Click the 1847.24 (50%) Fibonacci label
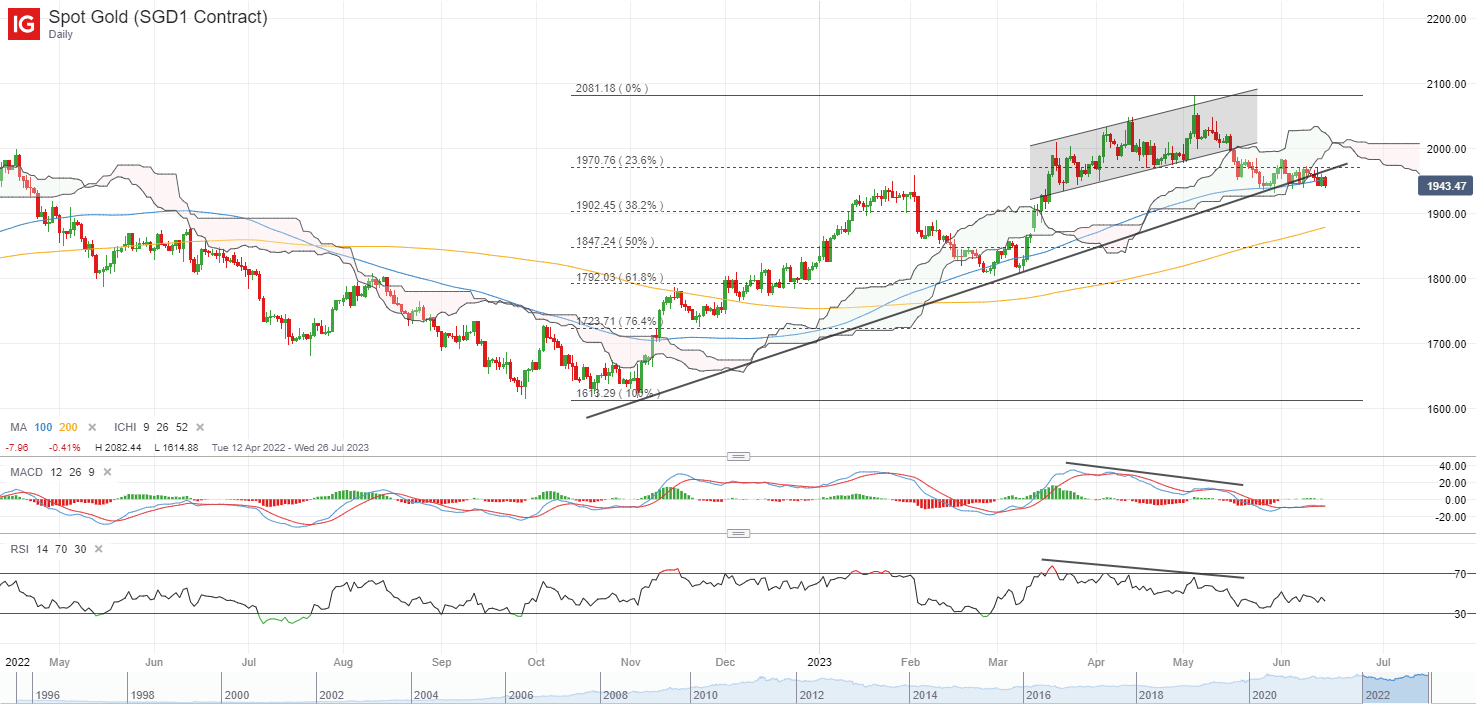Screen dimensions: 1476x704 pos(614,241)
